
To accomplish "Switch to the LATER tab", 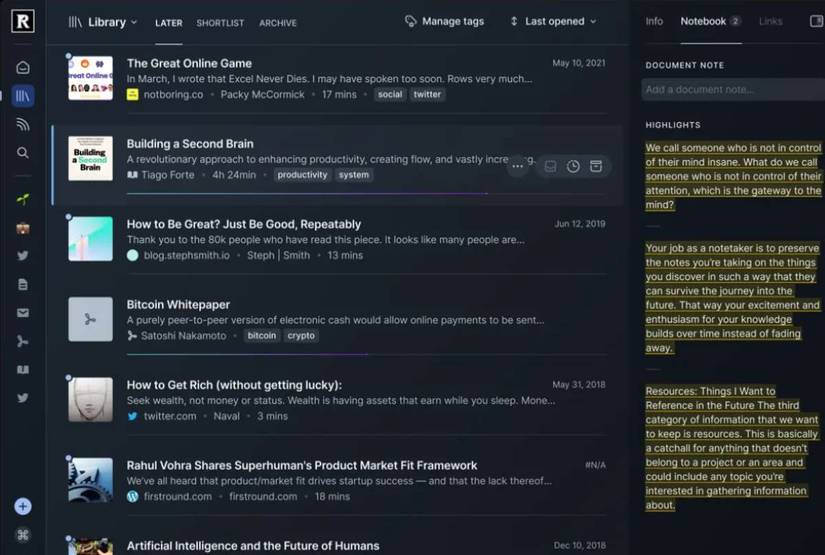I will 169,23.
